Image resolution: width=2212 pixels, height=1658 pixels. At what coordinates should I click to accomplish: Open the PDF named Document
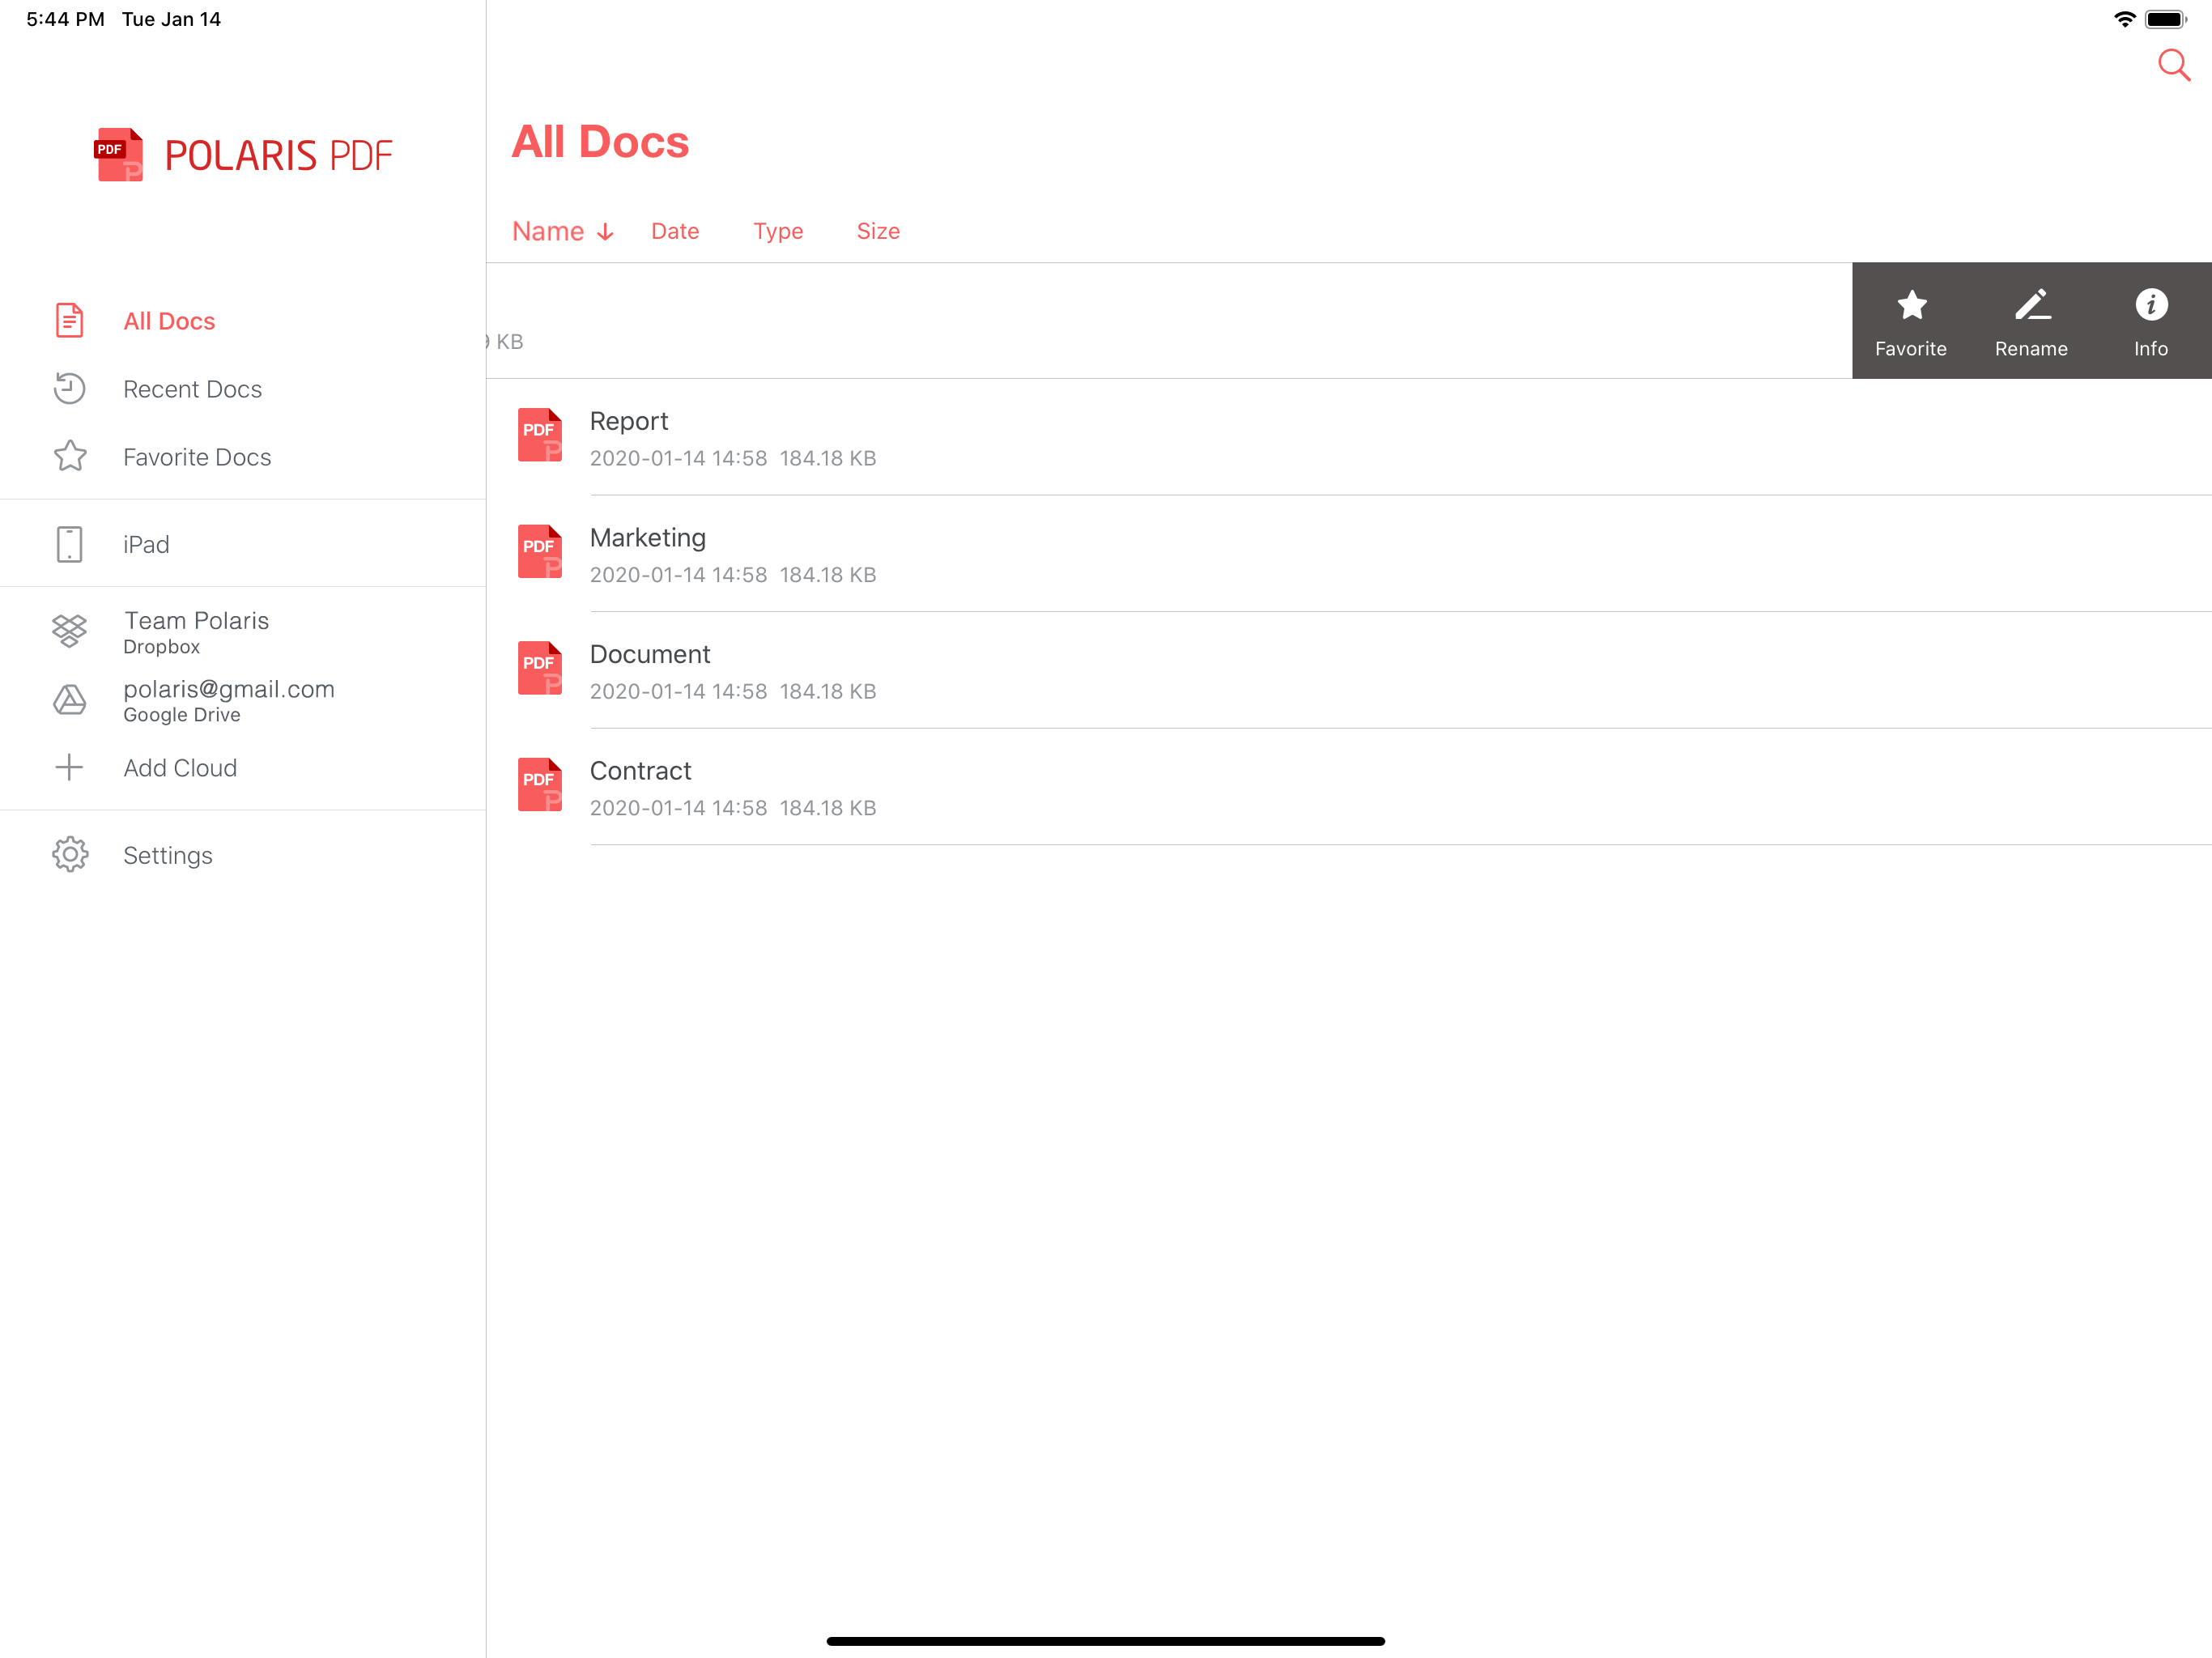coord(650,670)
